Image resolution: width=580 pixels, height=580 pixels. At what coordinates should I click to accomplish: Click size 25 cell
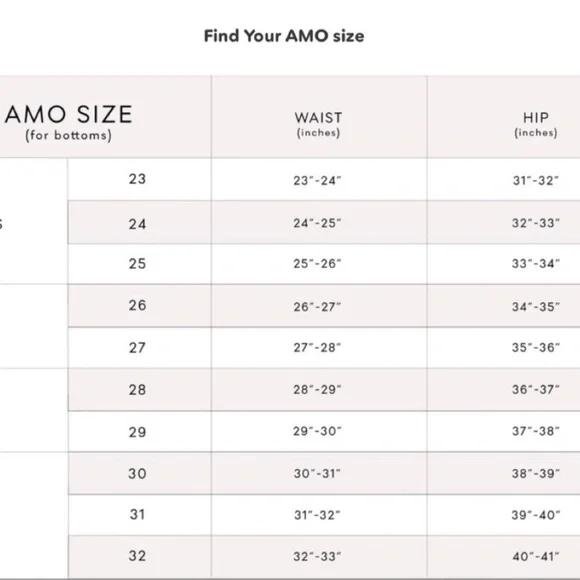point(137,264)
